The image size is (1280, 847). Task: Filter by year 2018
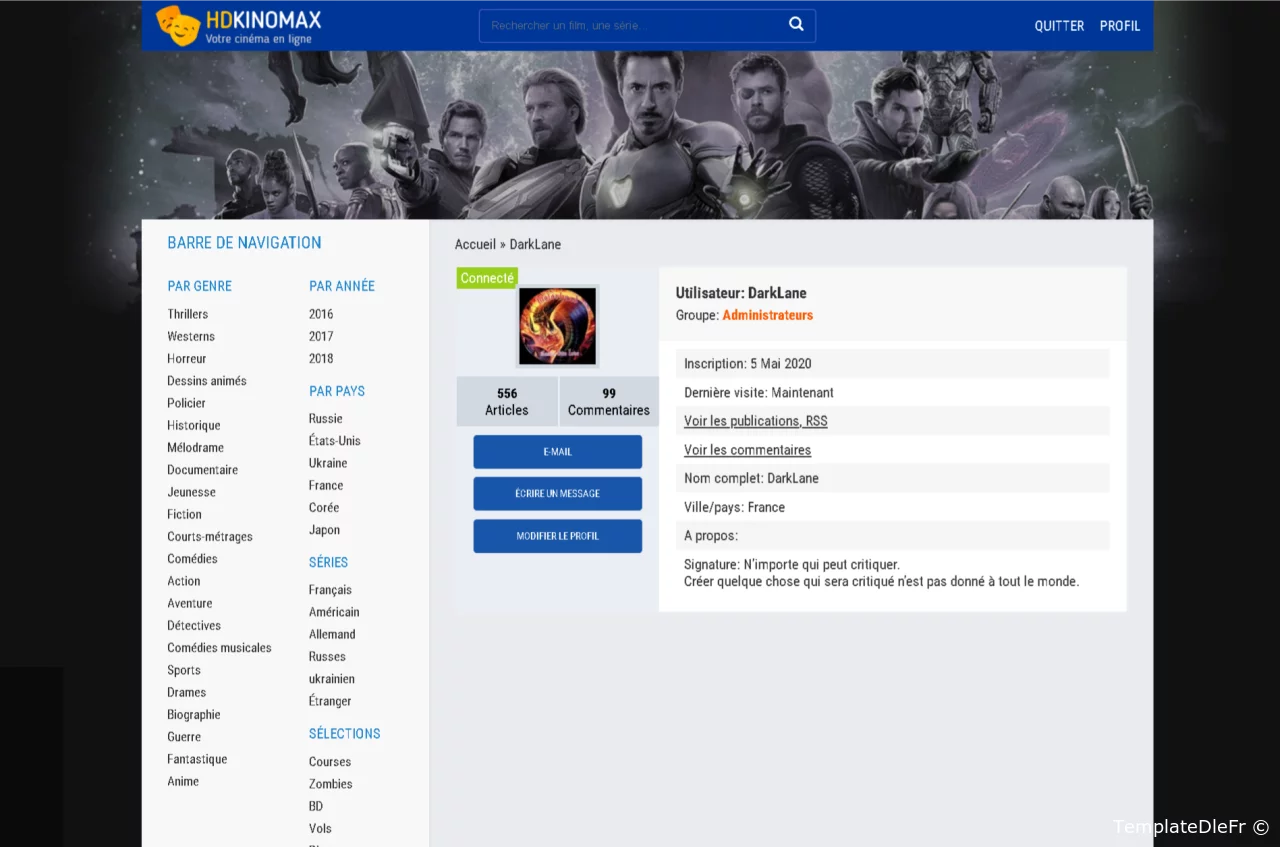pyautogui.click(x=321, y=358)
